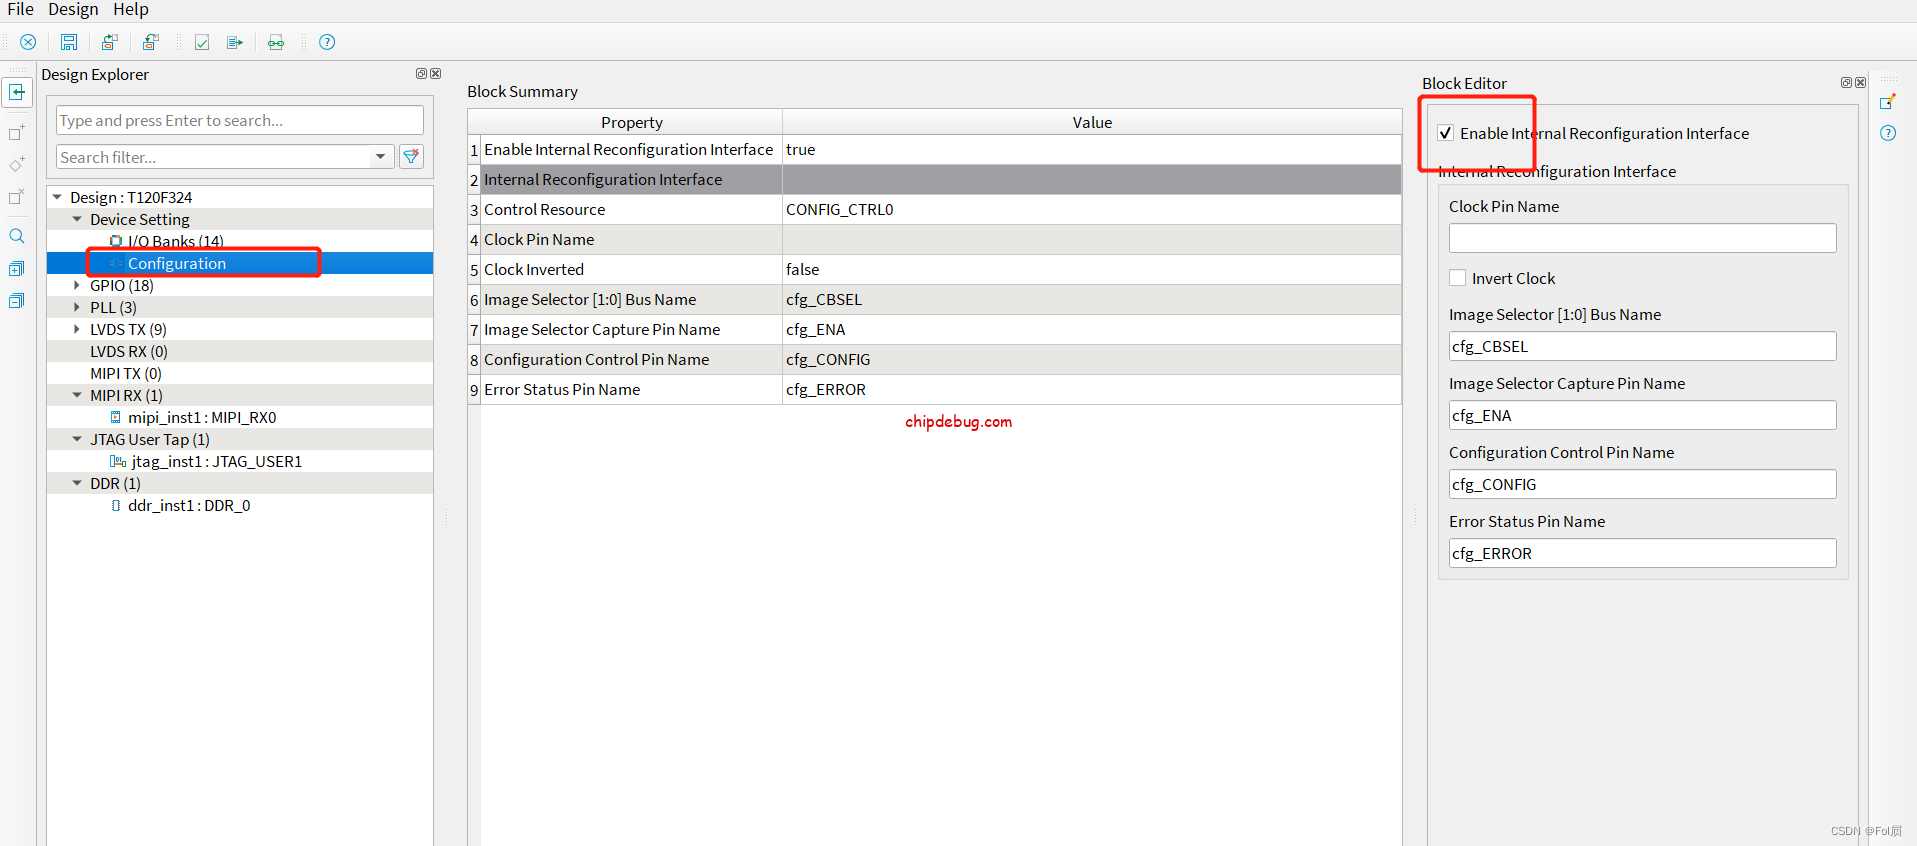1917x846 pixels.
Task: Click the Collapse All icon in sidebar
Action: click(17, 301)
